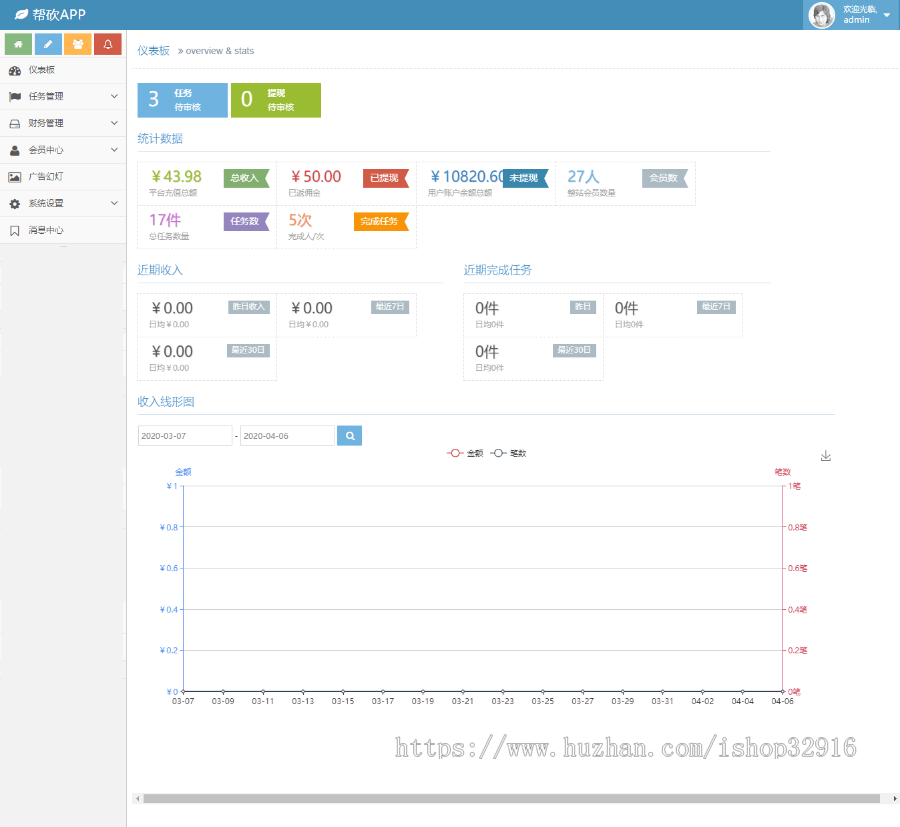The image size is (900, 827).
Task: Expand the 财务管理 menu chevron
Action: pyautogui.click(x=114, y=123)
